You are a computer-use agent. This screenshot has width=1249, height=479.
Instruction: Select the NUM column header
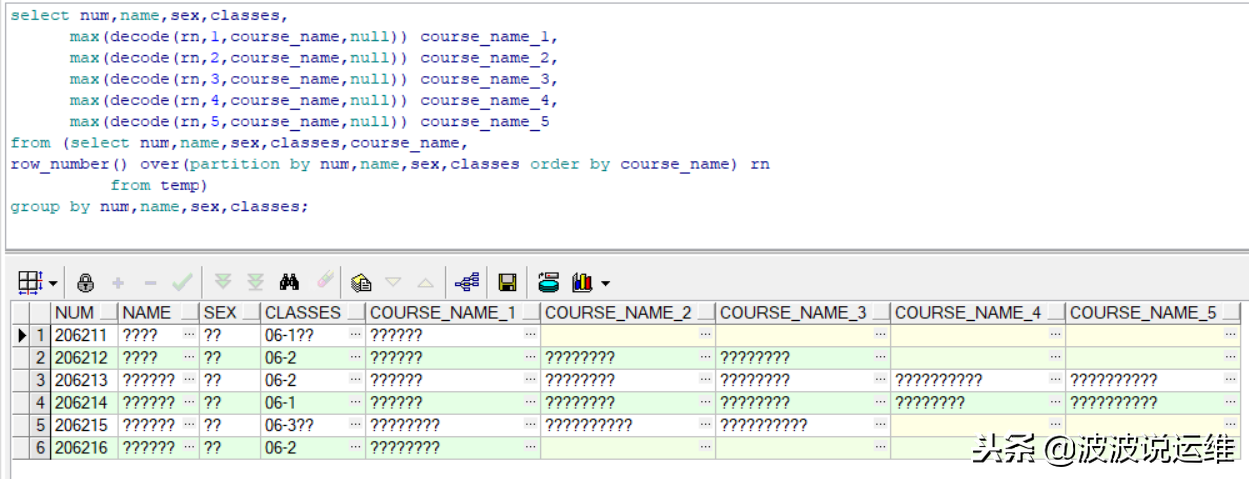click(85, 312)
